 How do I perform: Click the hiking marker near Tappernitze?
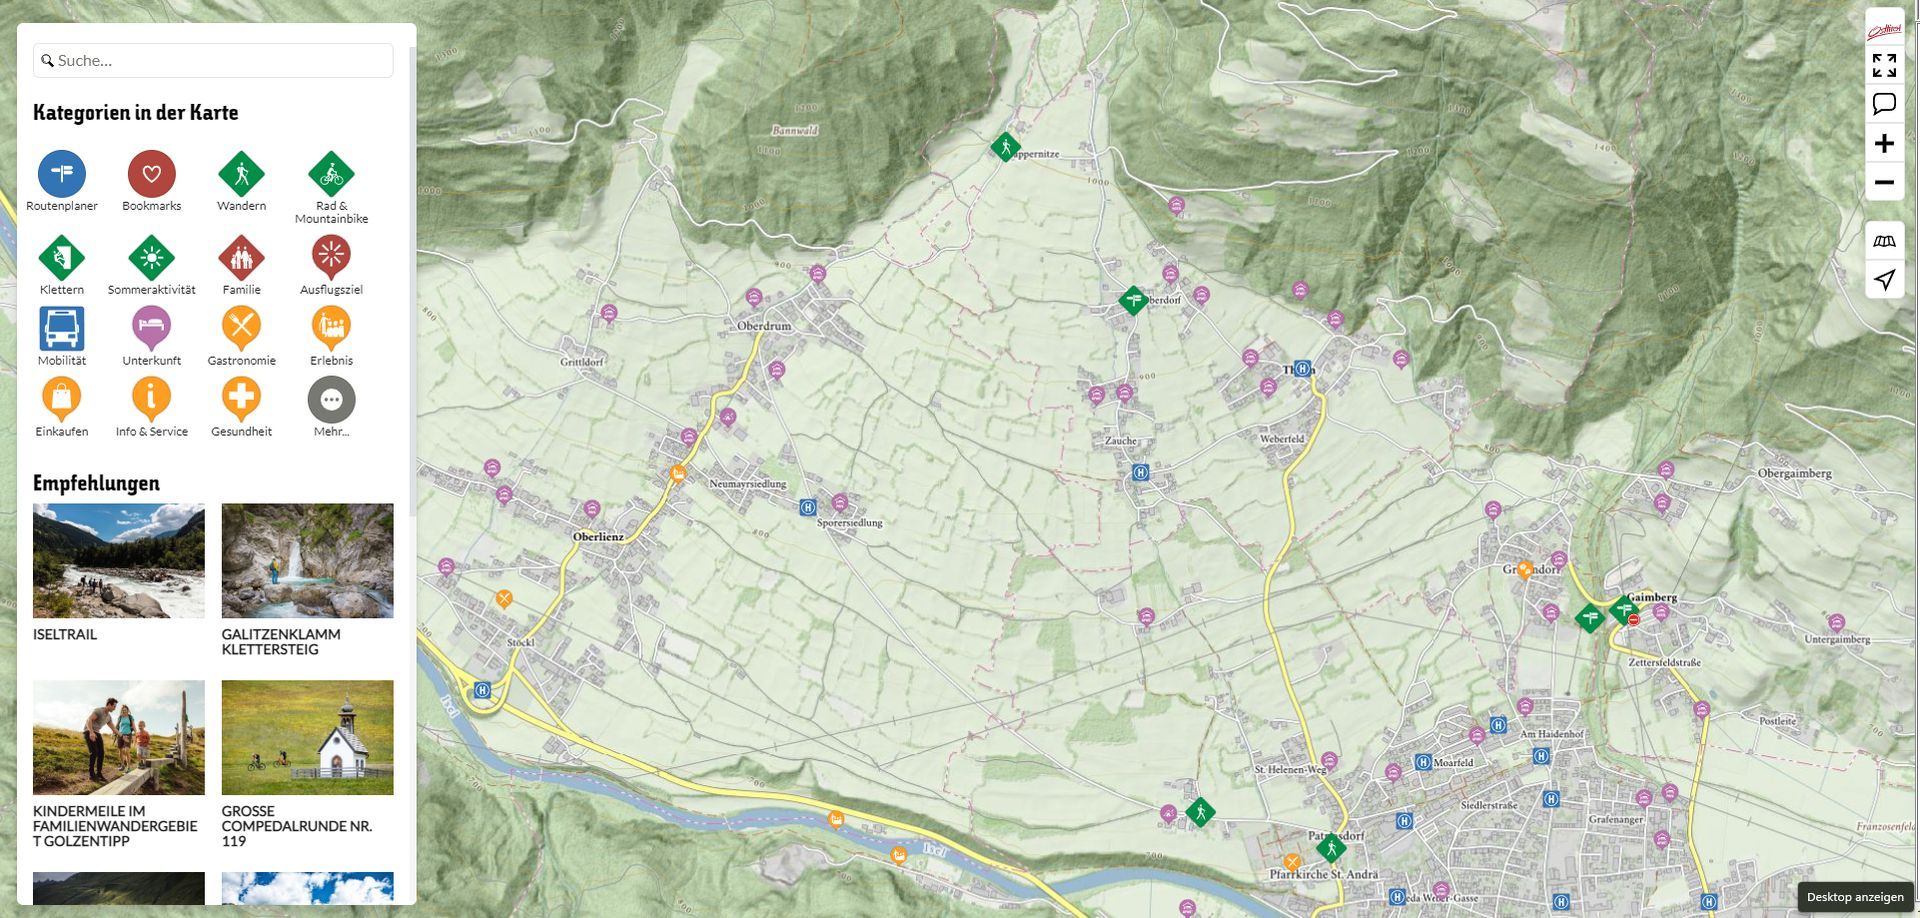tap(1004, 147)
